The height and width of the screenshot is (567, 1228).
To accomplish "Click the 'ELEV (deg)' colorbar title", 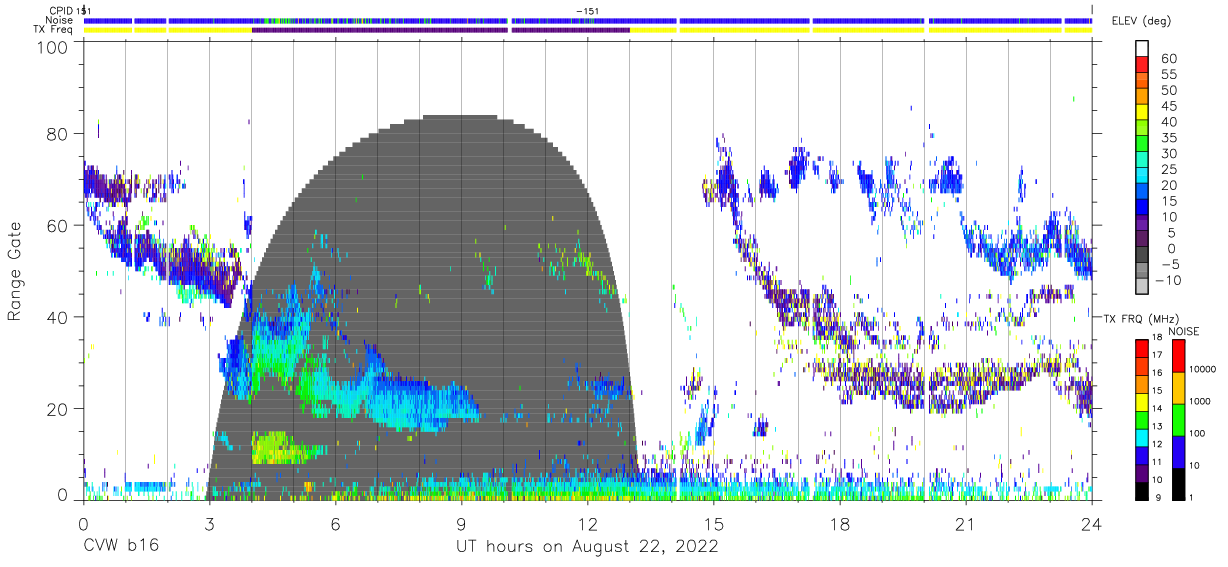I will tap(1141, 21).
